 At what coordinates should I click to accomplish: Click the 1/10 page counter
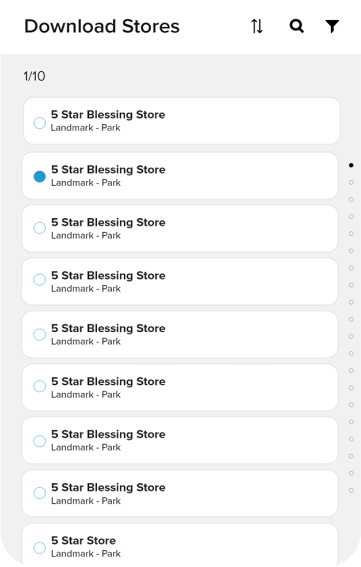point(34,76)
